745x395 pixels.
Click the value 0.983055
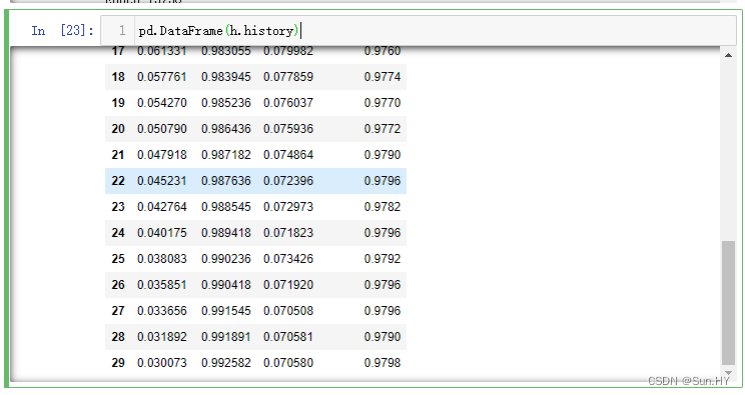(226, 51)
